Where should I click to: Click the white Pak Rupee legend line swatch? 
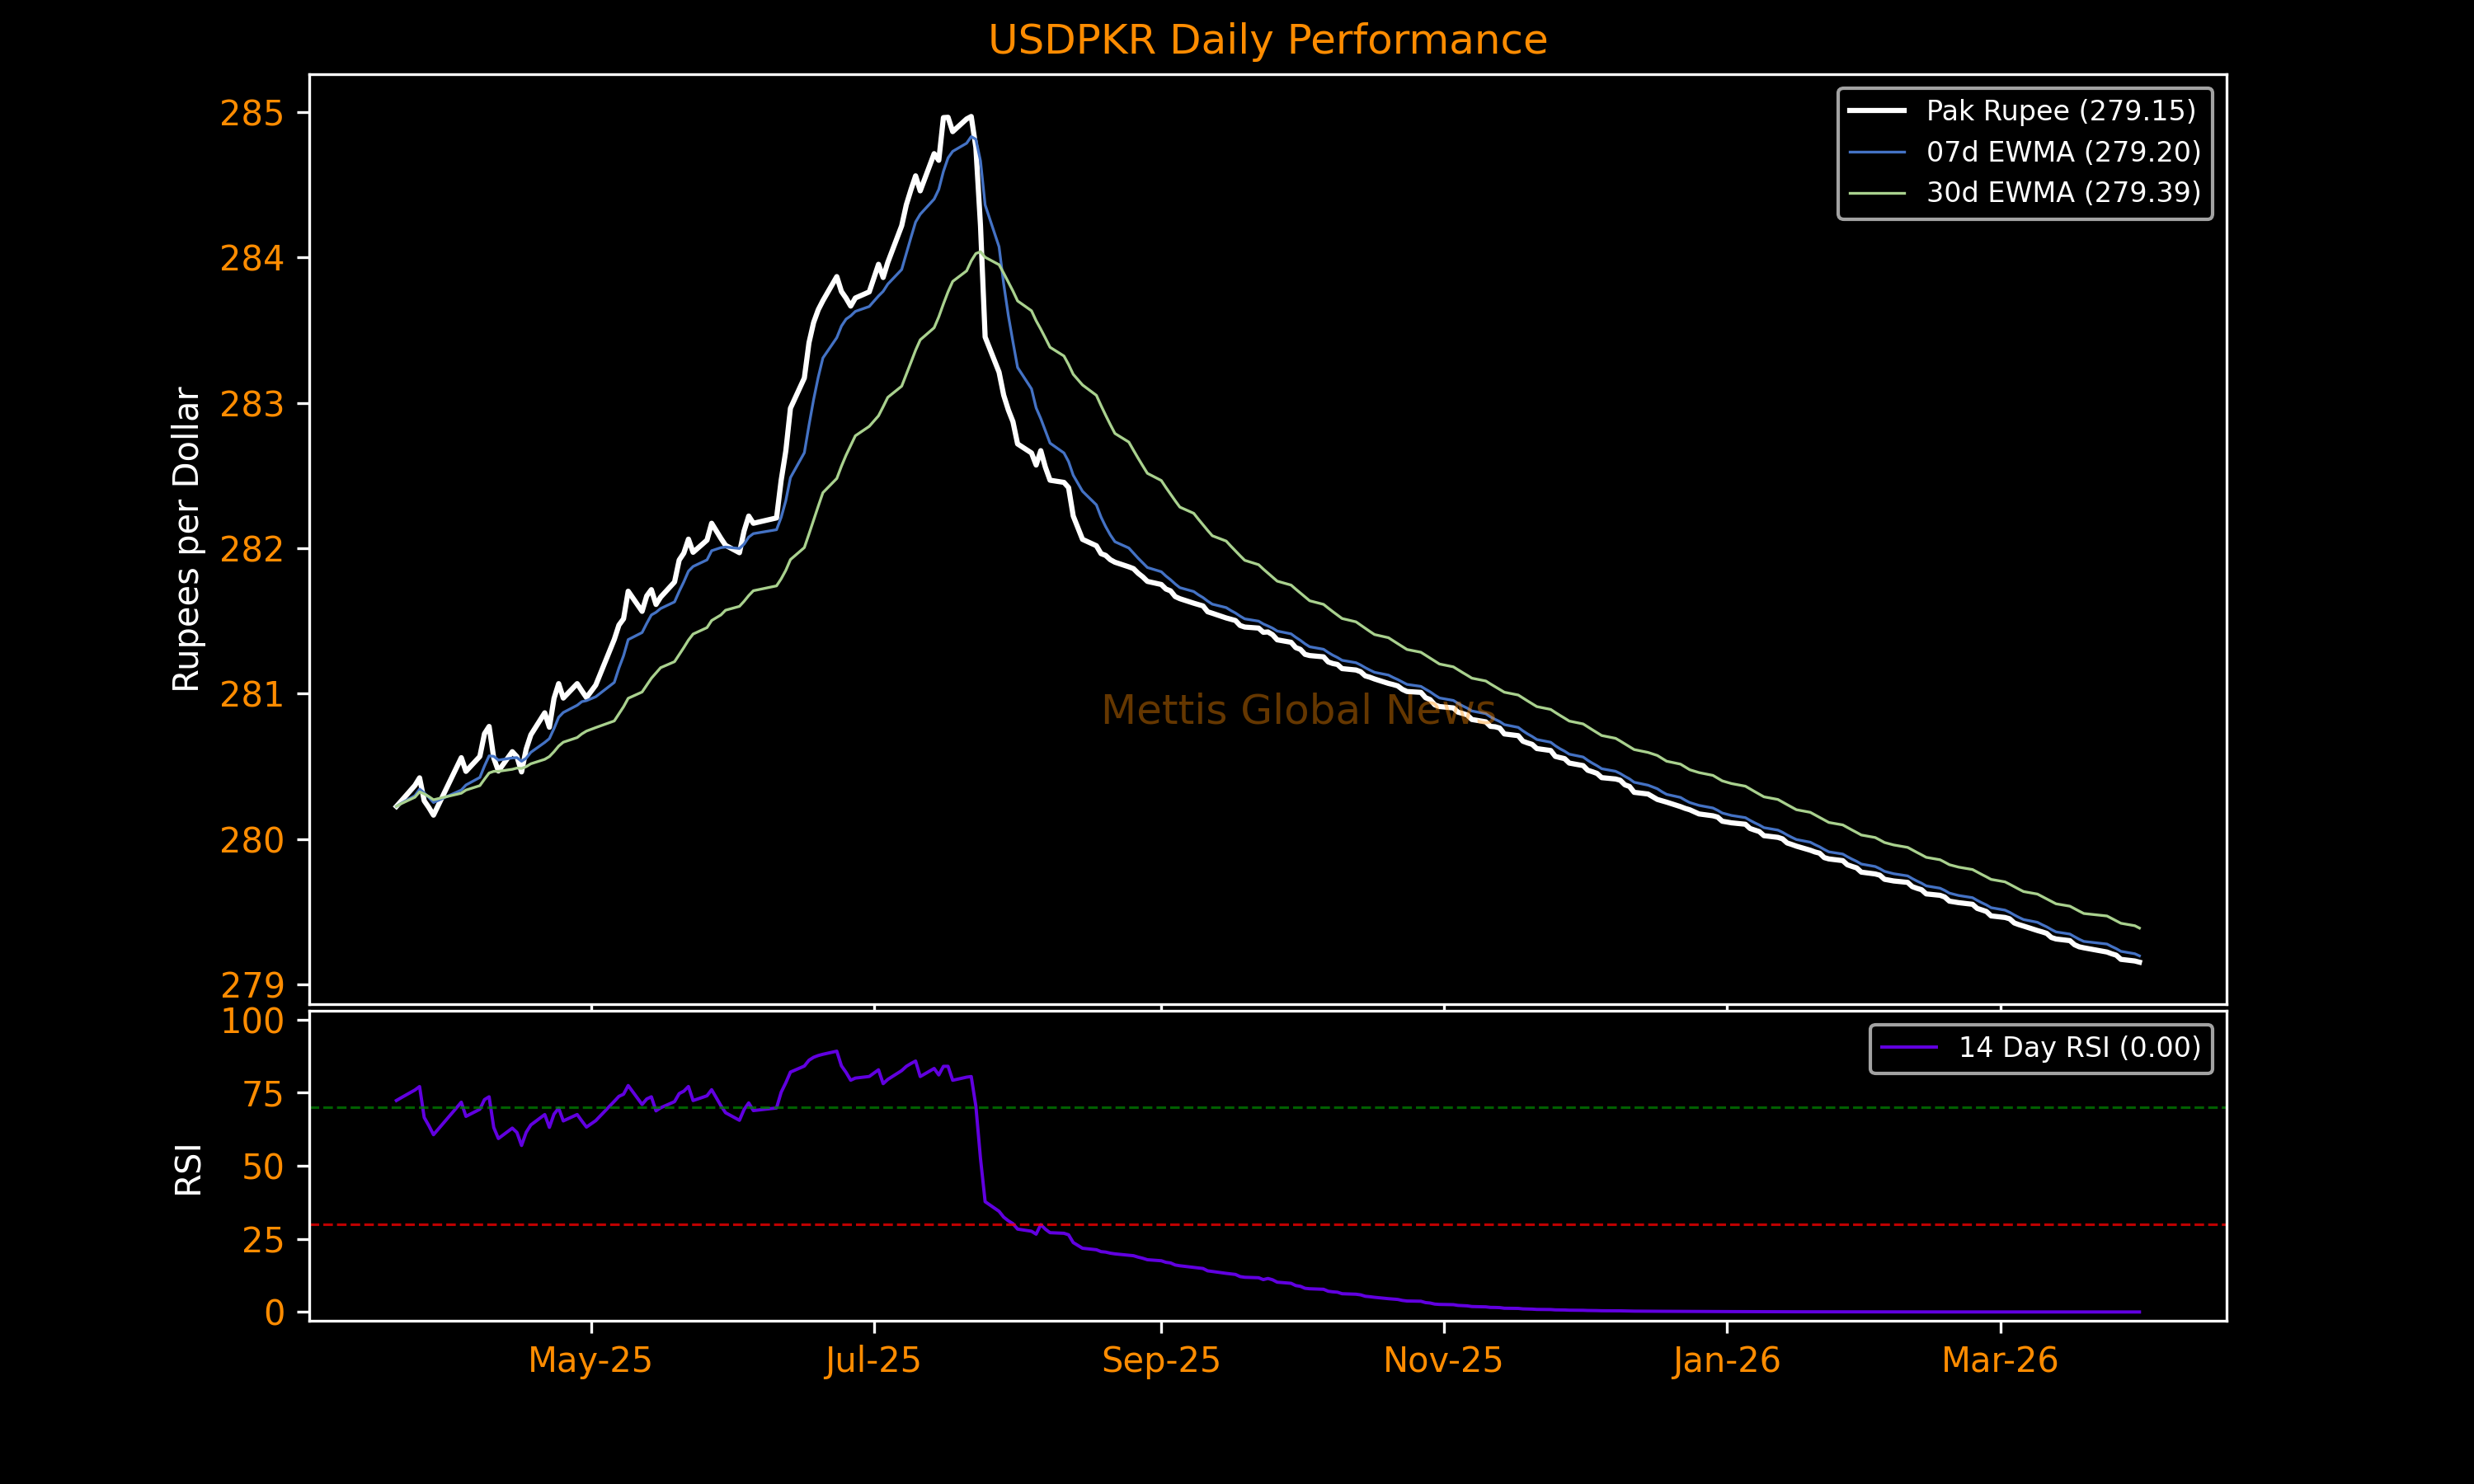click(1876, 111)
